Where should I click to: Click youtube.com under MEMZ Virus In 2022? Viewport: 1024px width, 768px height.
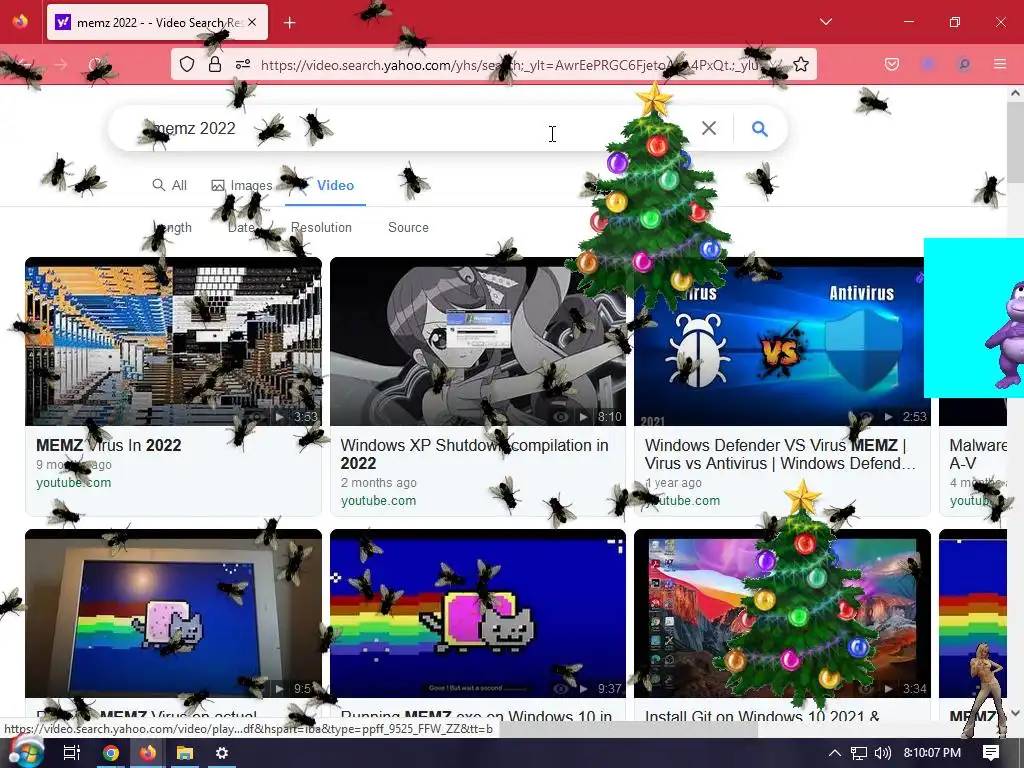(x=73, y=483)
